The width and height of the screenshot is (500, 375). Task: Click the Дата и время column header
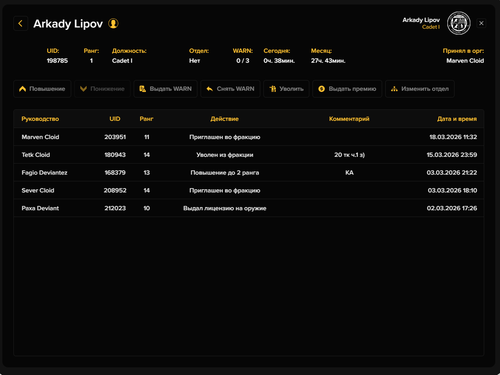click(457, 119)
